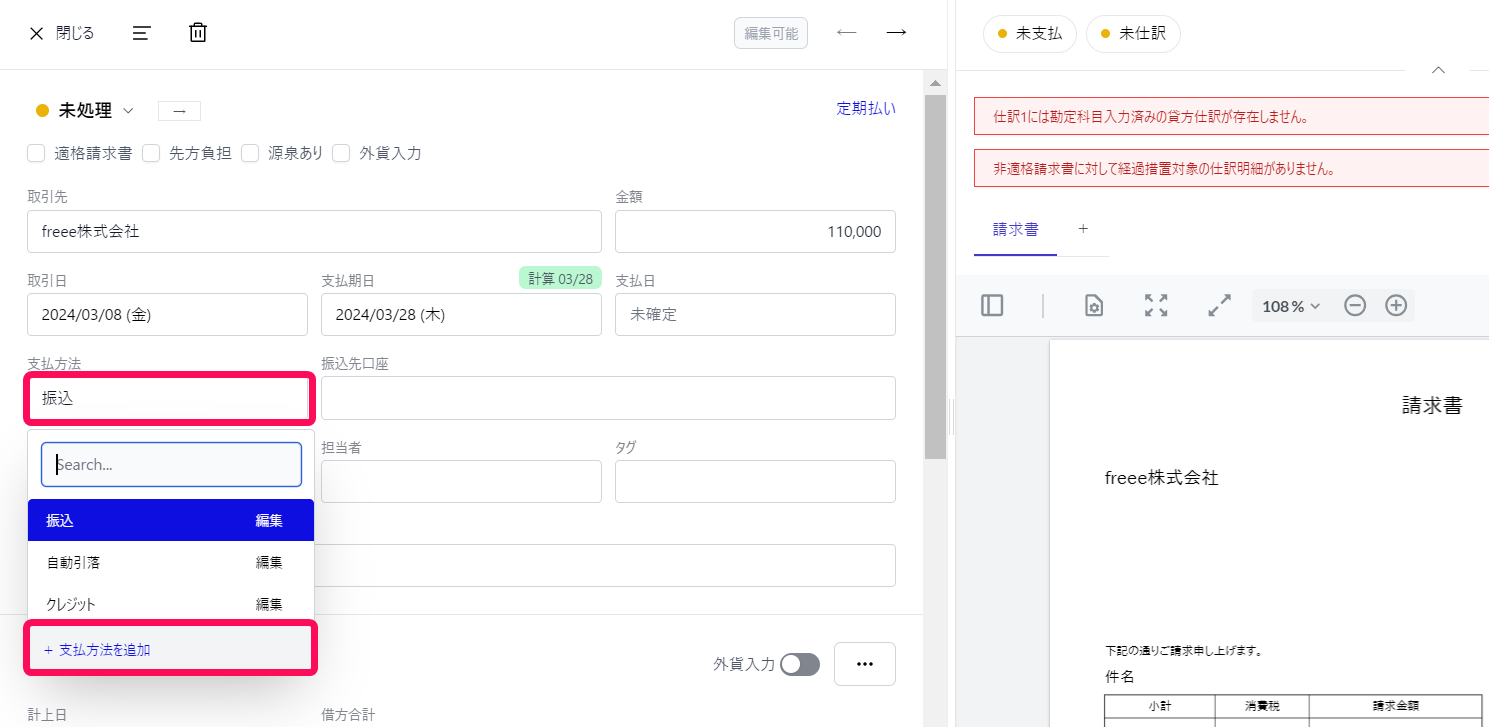The width and height of the screenshot is (1489, 727).
Task: Toggle the 外貨入力 switch
Action: coord(800,664)
